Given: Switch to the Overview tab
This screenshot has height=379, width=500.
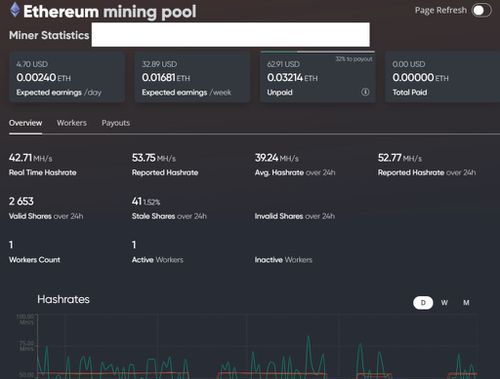Looking at the screenshot, I should 26,123.
